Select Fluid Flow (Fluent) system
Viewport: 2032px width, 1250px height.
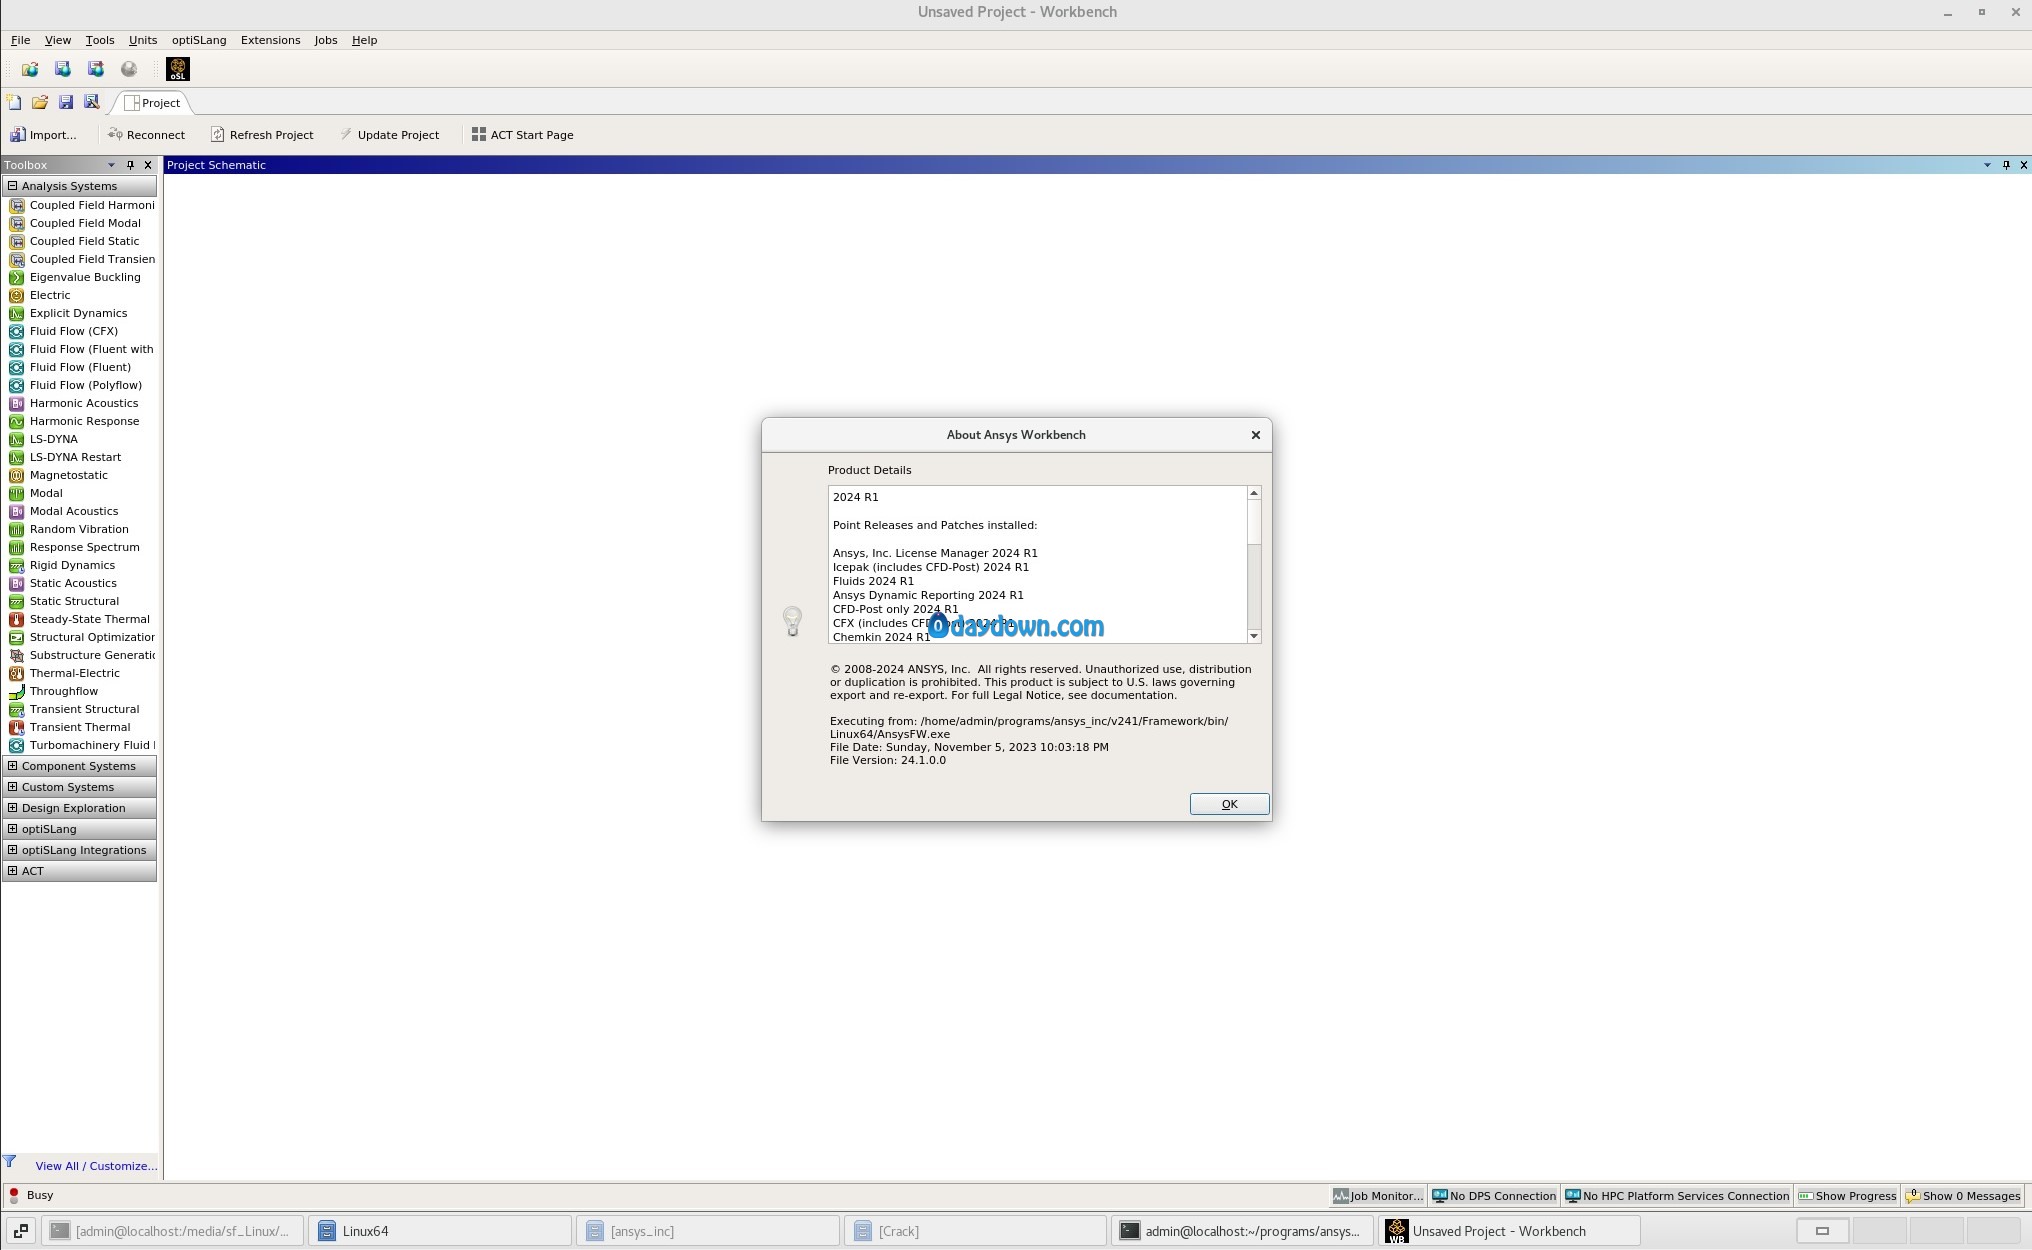click(80, 367)
